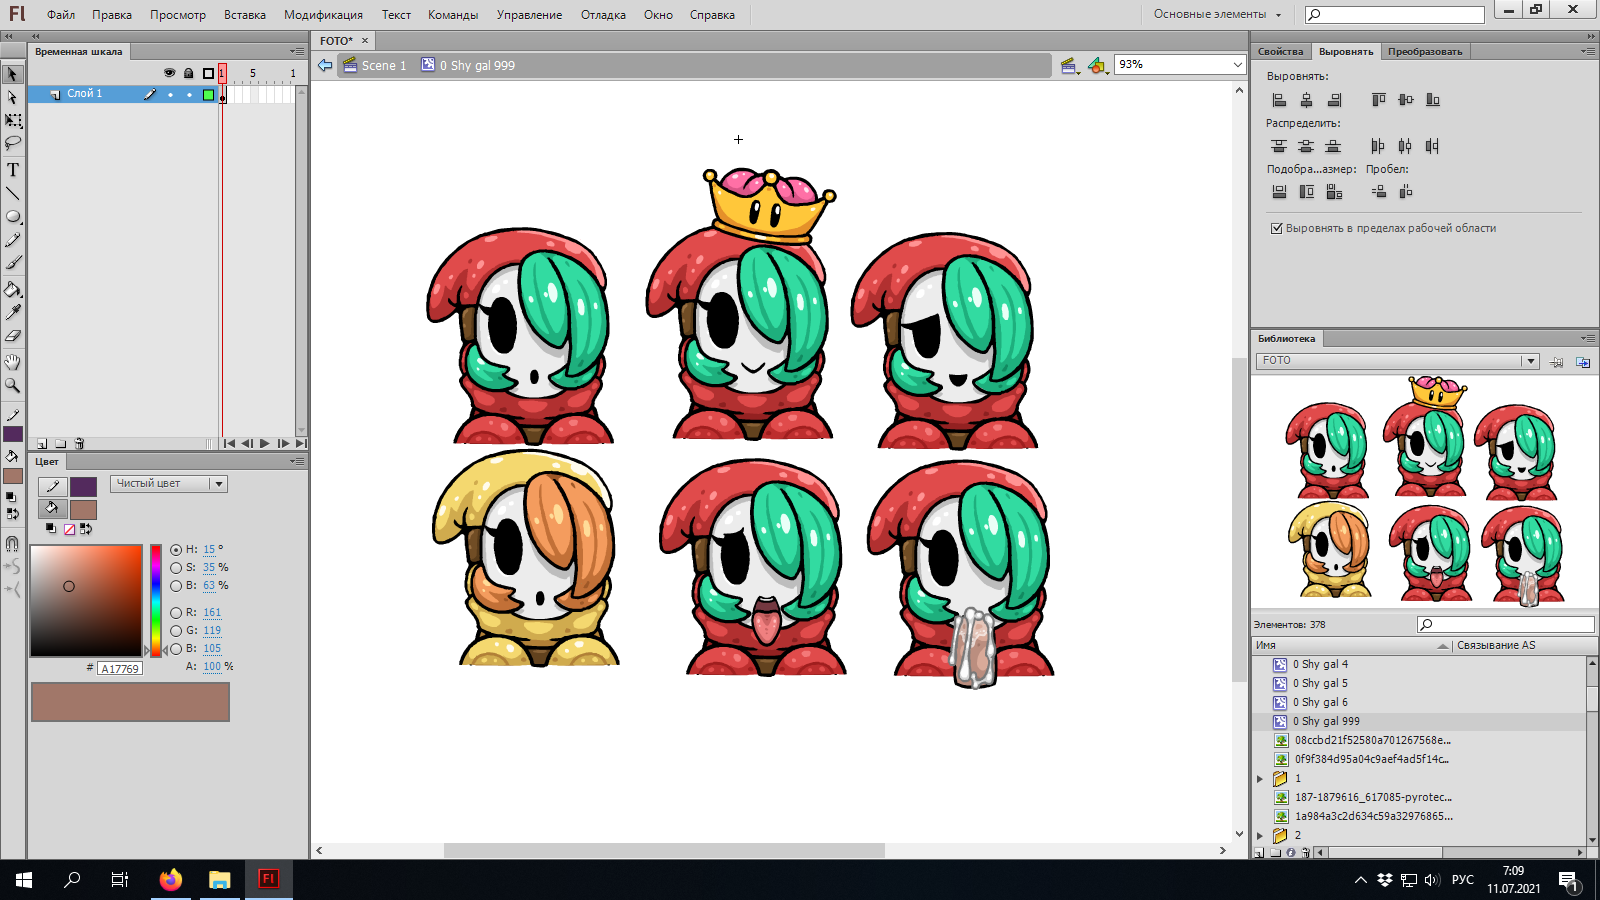Click the vertical hue slider strip
Viewport: 1600px width, 900px height.
tap(156, 600)
